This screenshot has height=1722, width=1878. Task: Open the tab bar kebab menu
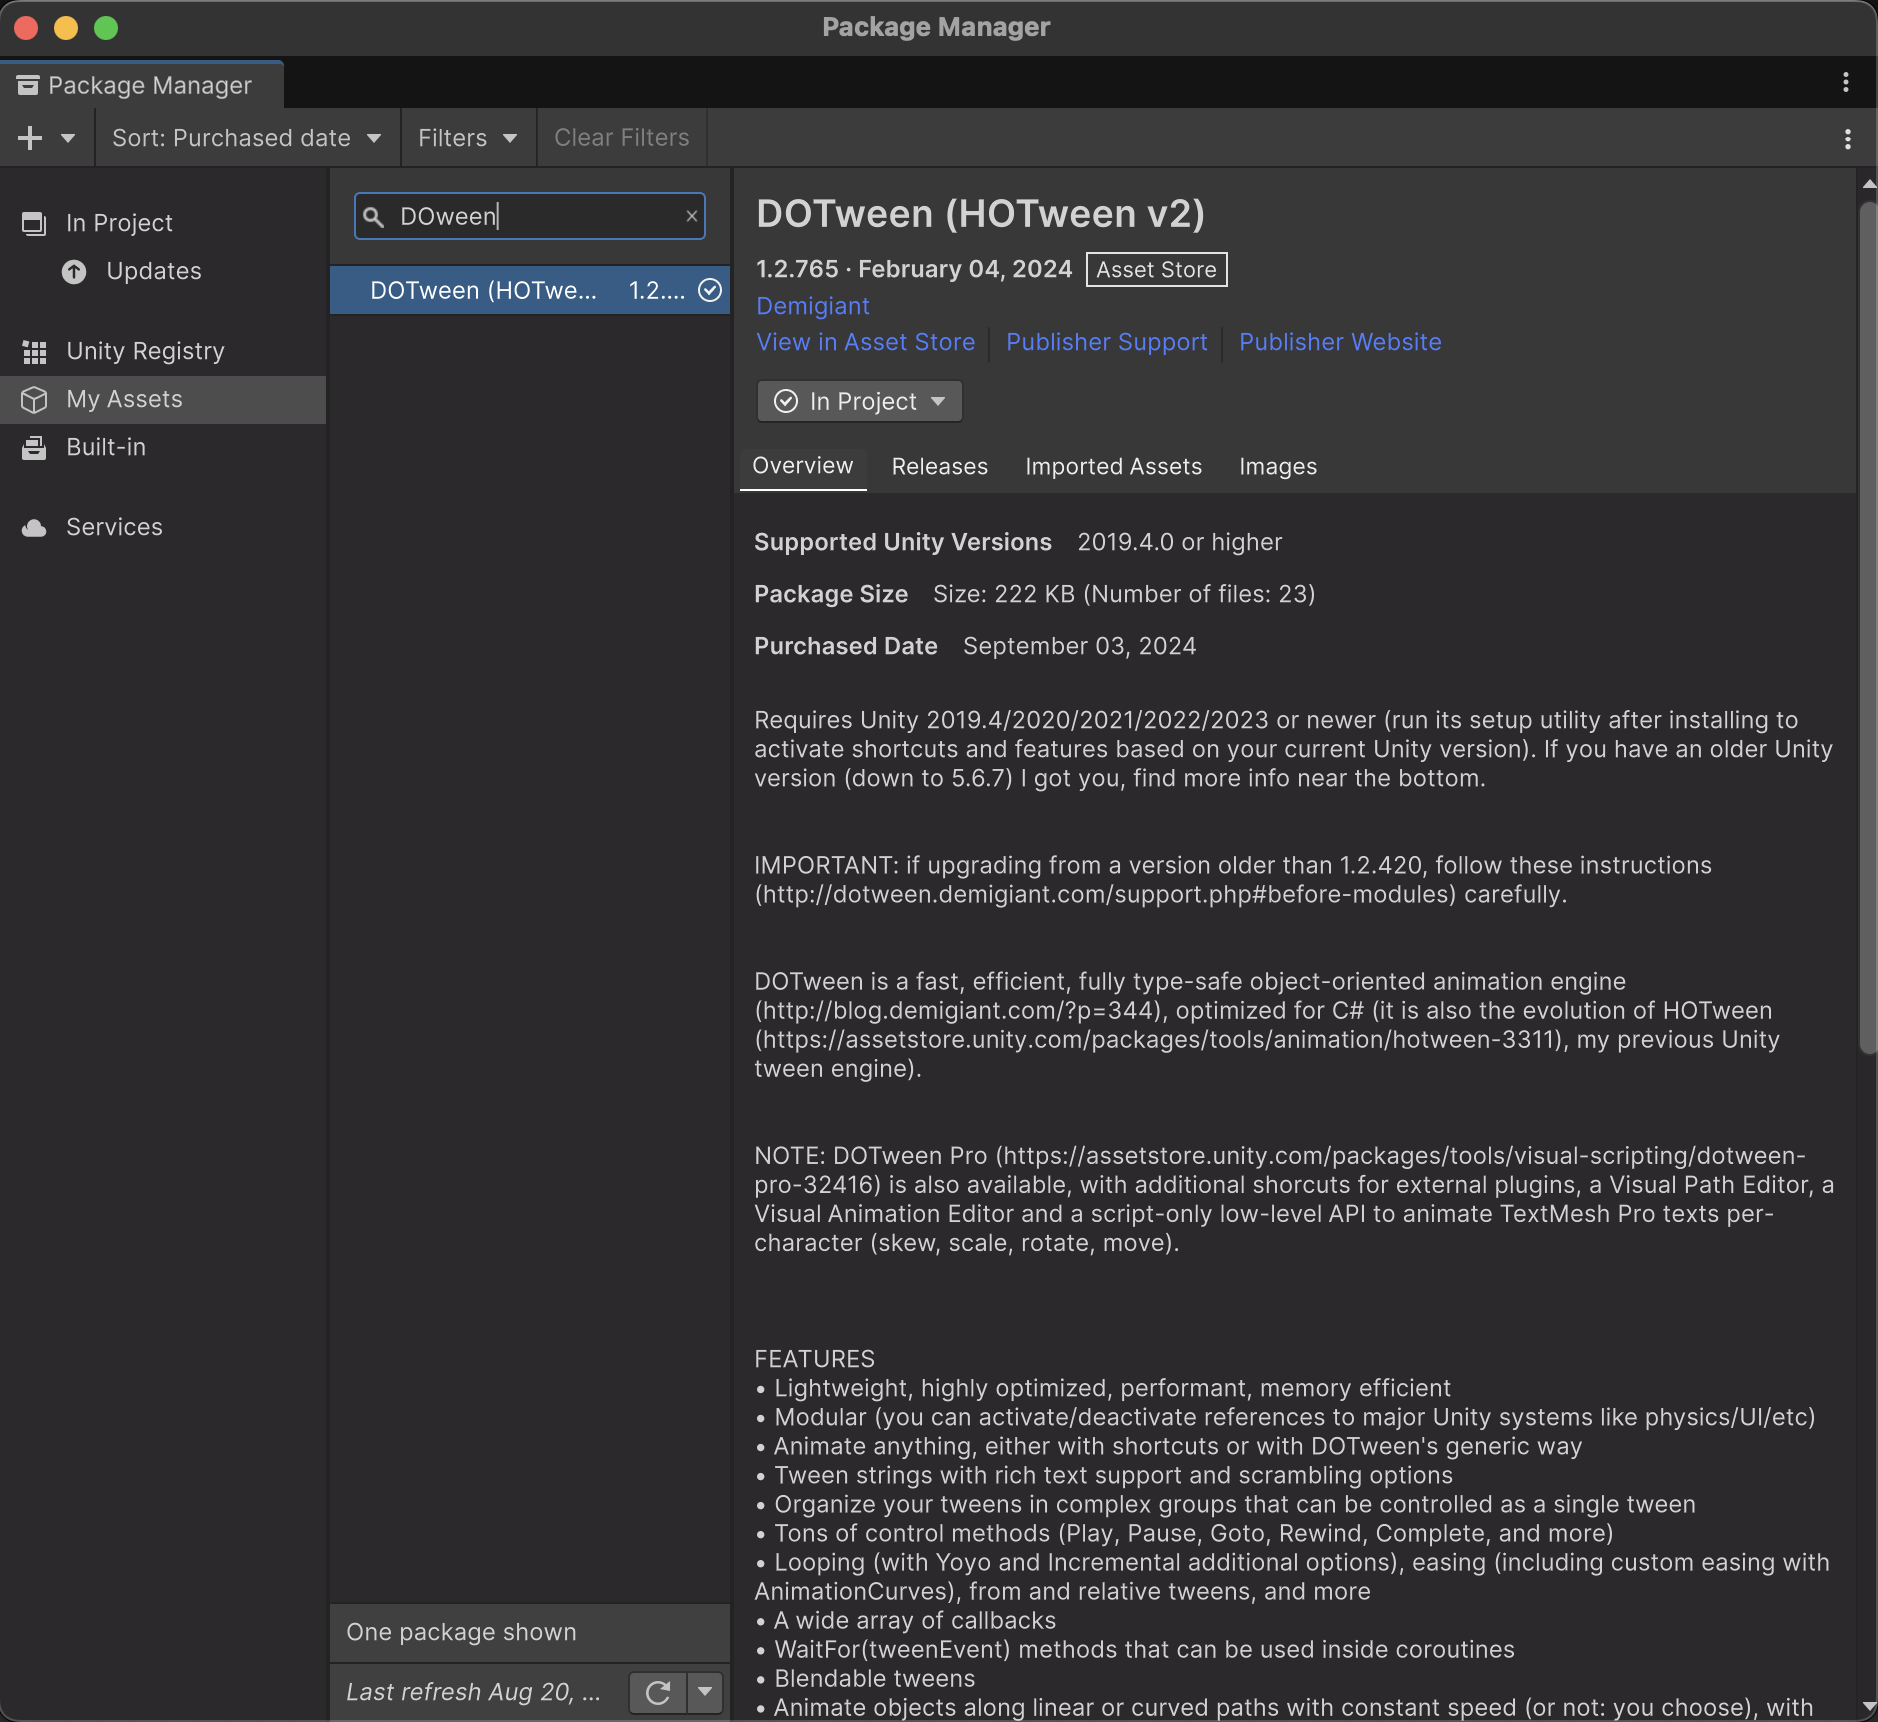click(1845, 83)
